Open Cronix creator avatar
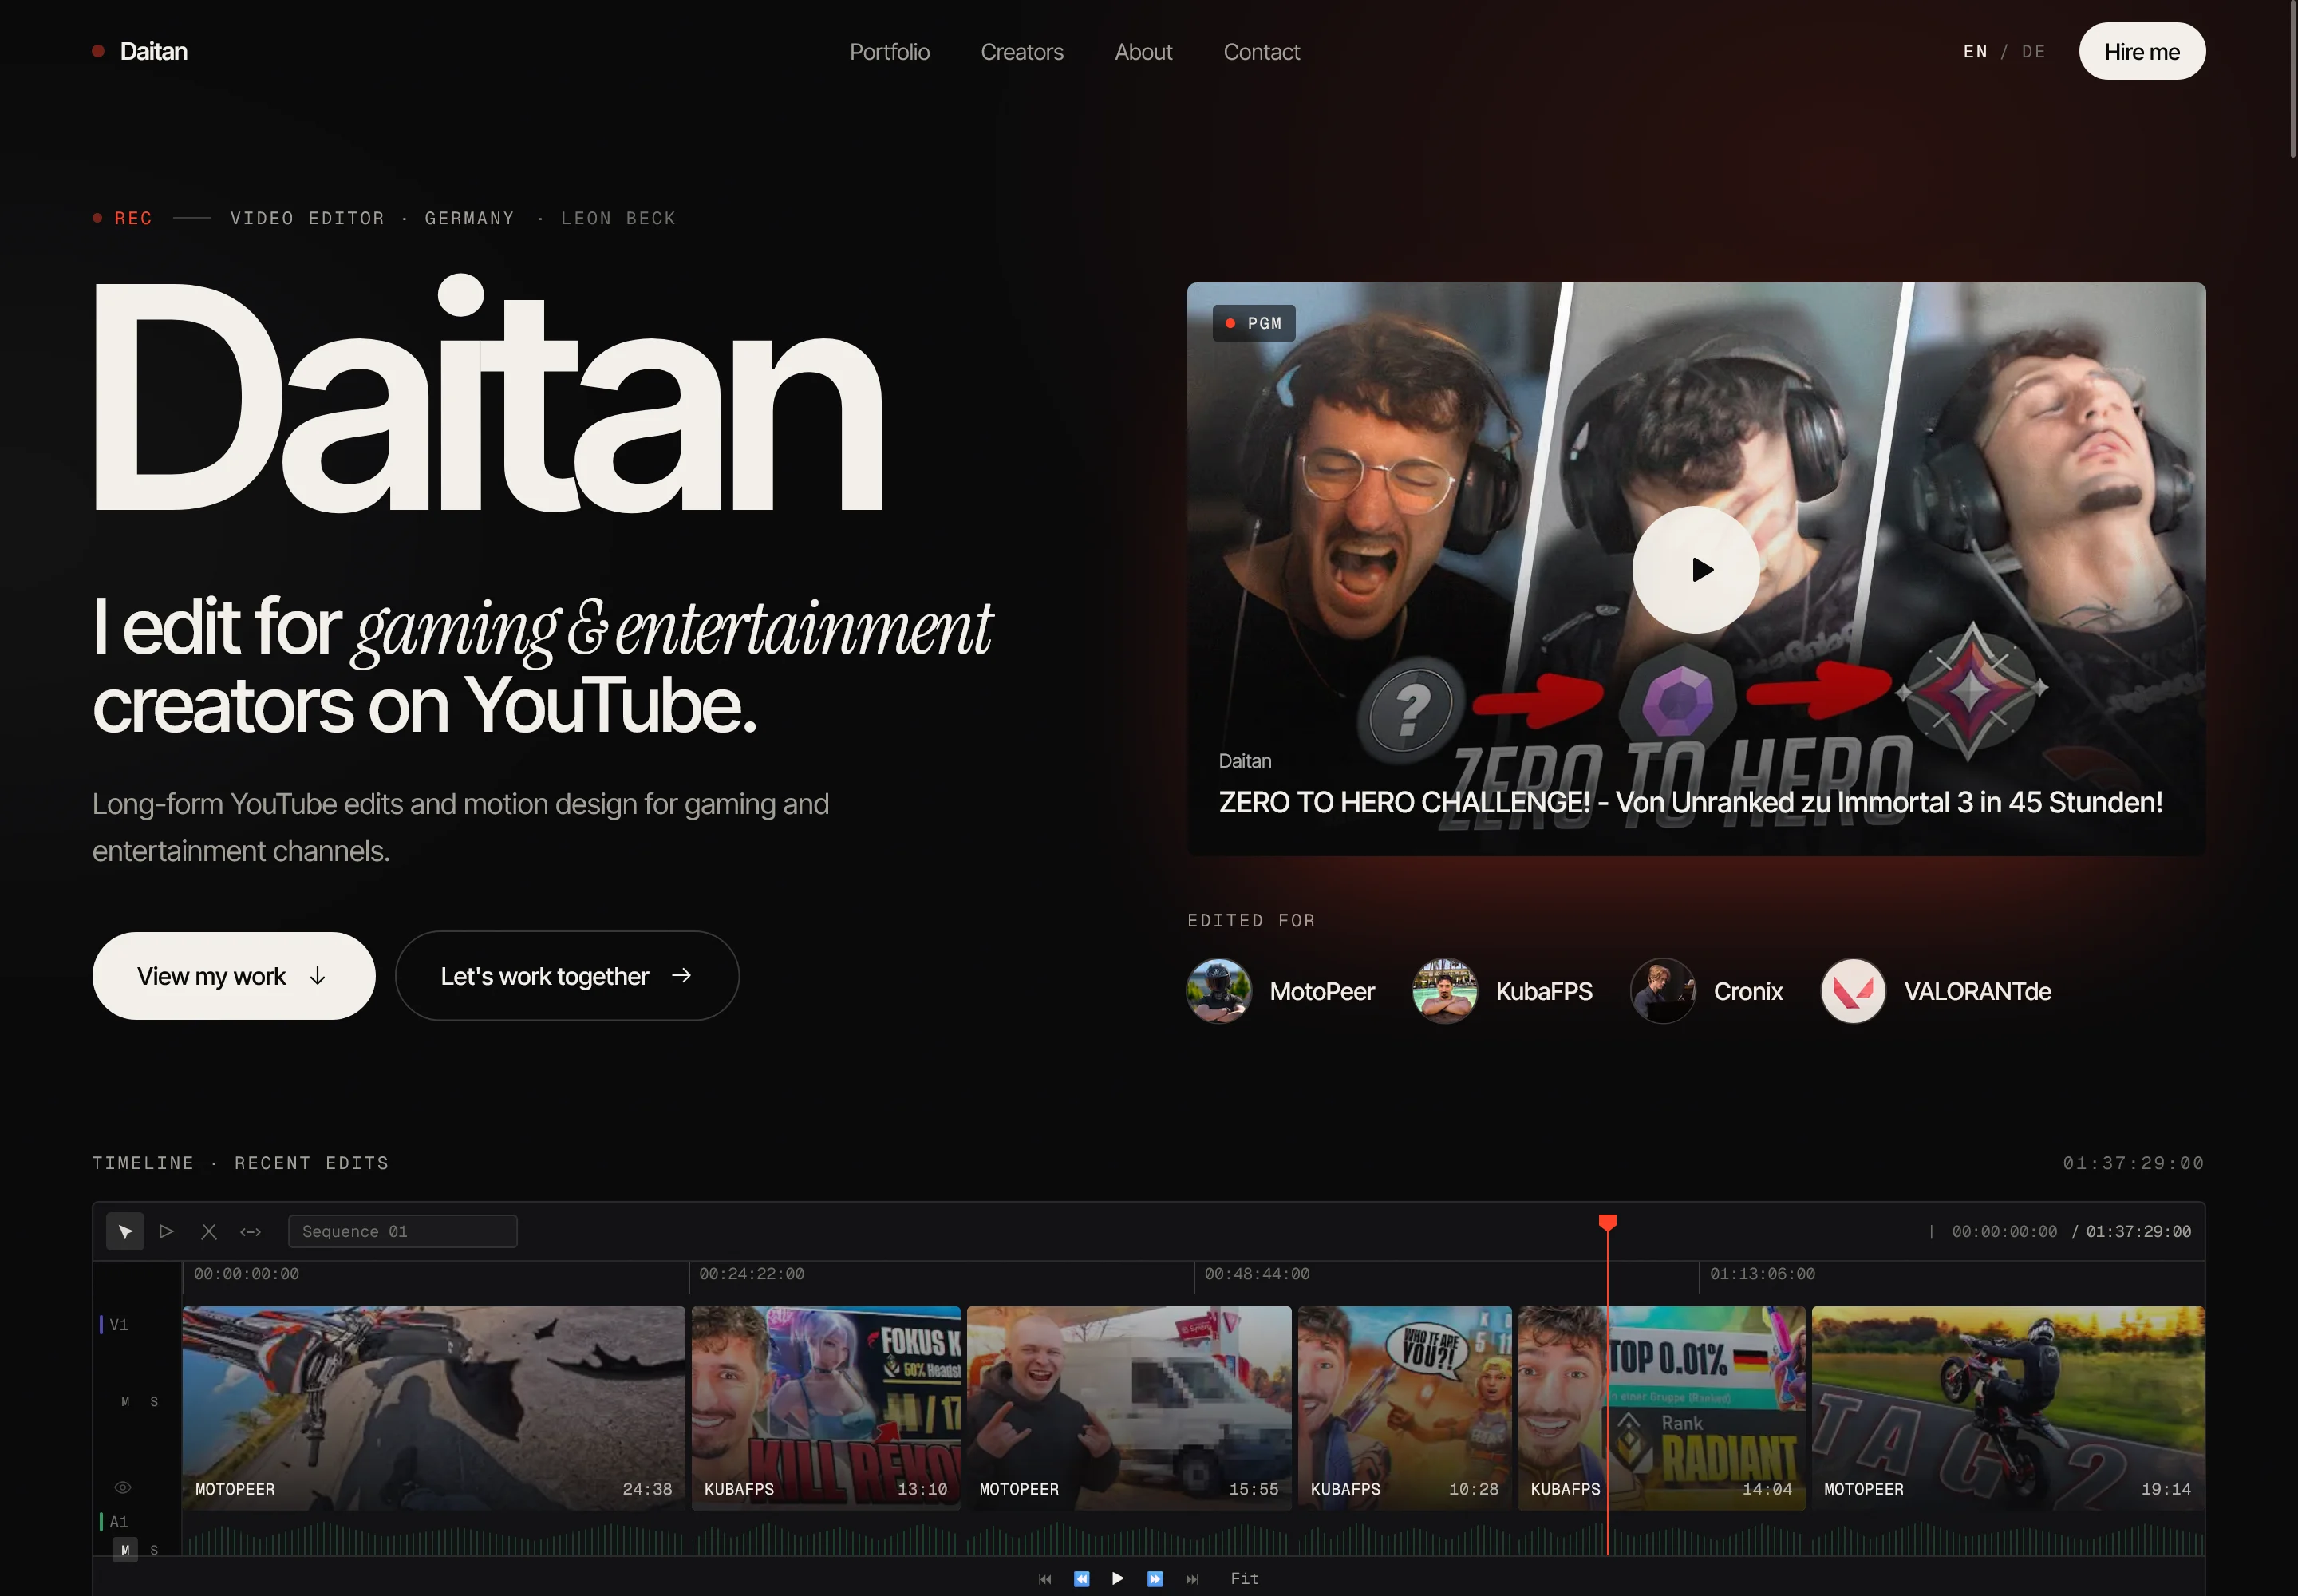Viewport: 2298px width, 1596px height. [x=1663, y=991]
